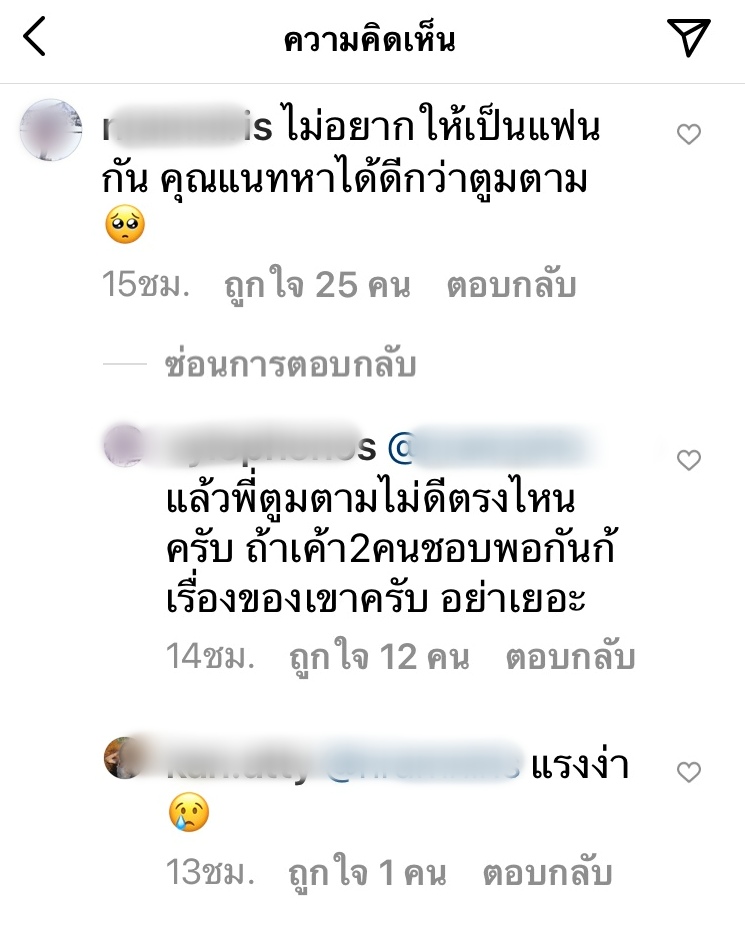The image size is (745, 934).
Task: Open the first commenter's blurred username
Action: pyautogui.click(x=187, y=128)
